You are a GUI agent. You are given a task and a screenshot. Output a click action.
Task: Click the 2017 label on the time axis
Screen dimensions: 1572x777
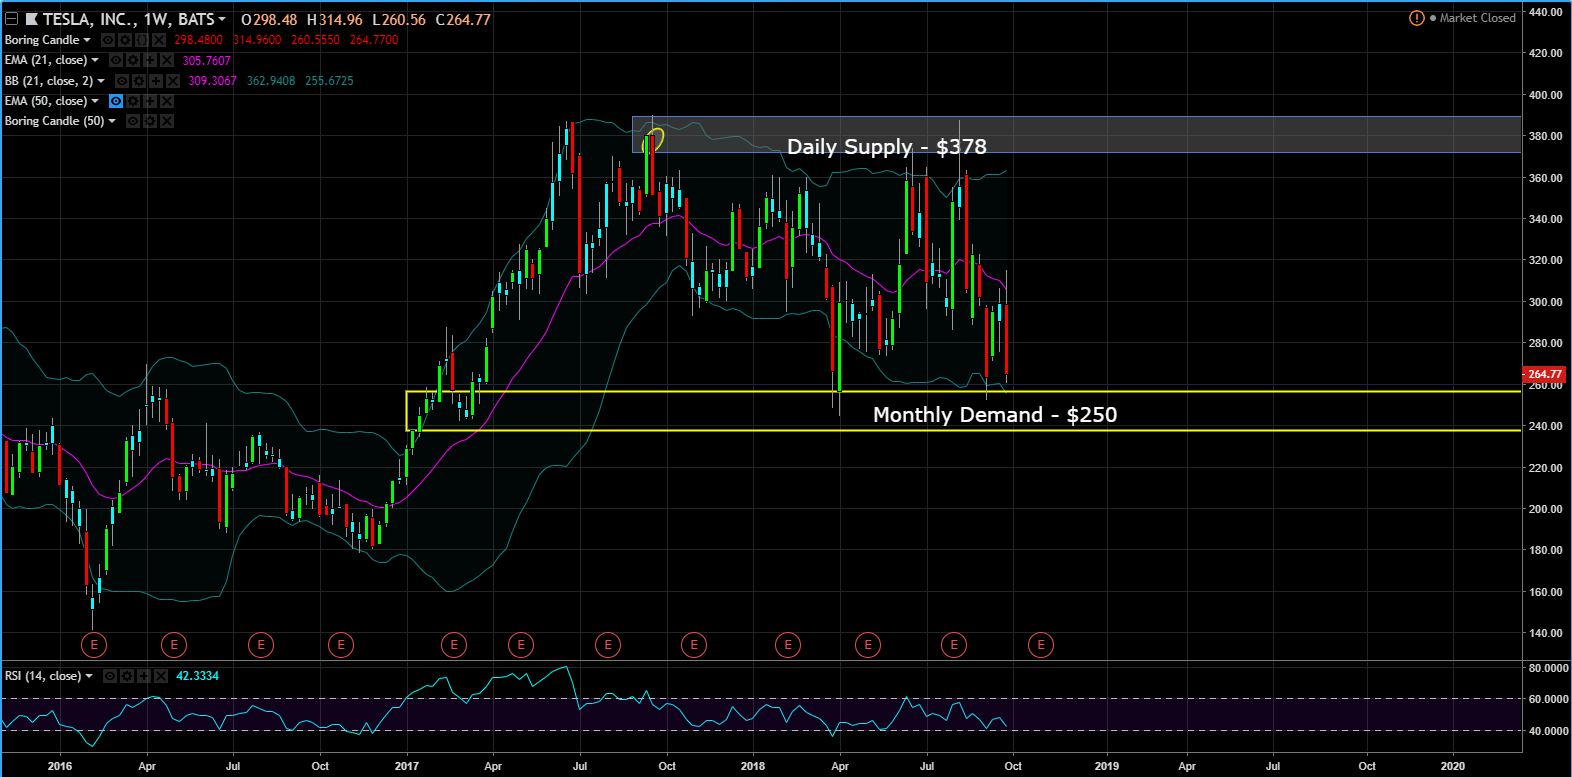click(407, 766)
